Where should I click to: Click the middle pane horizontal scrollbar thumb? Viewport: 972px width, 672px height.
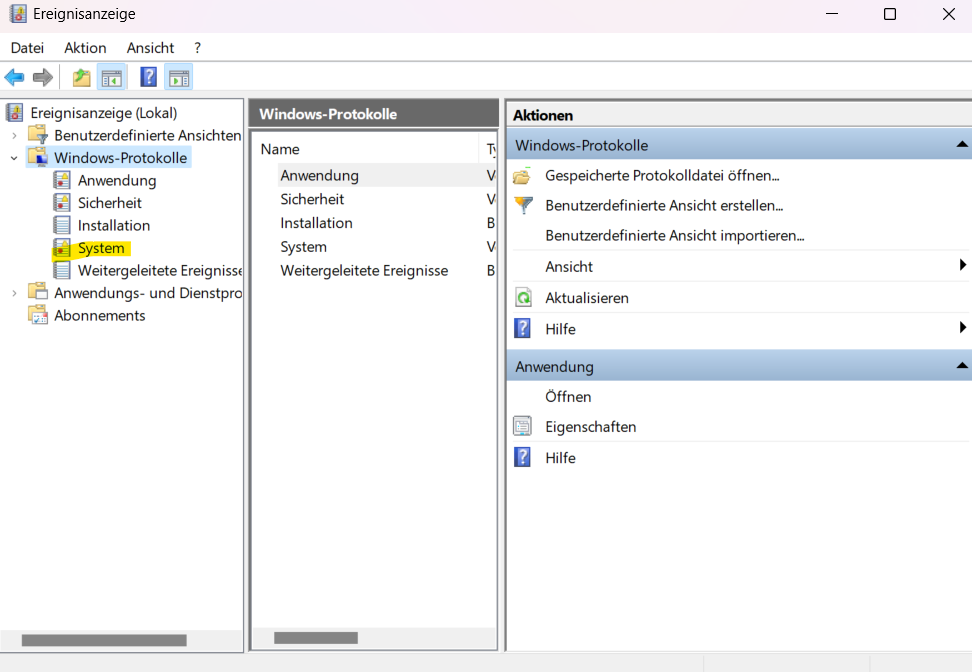click(x=316, y=638)
